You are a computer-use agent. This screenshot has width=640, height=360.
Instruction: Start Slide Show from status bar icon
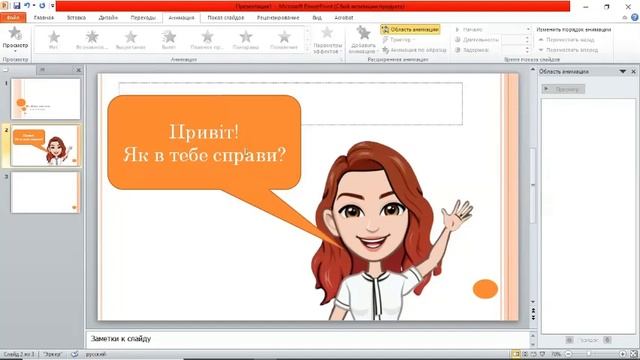[x=542, y=354]
